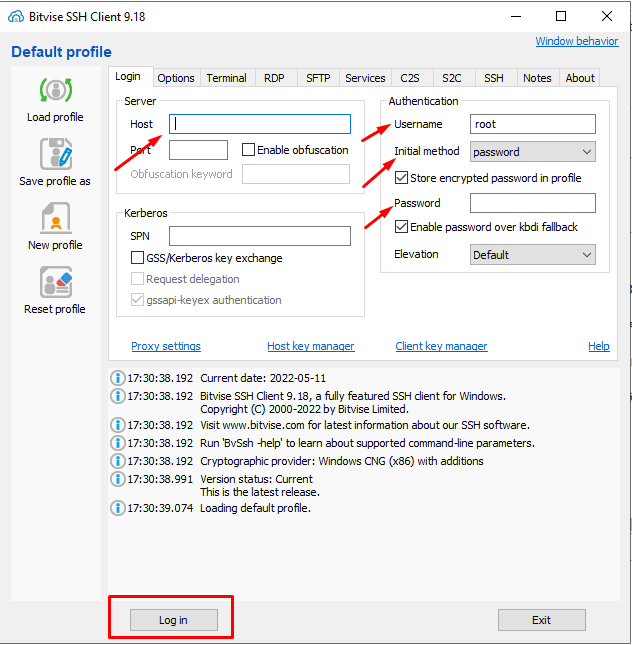
Task: Expand the Initial method dropdown
Action: click(x=532, y=152)
